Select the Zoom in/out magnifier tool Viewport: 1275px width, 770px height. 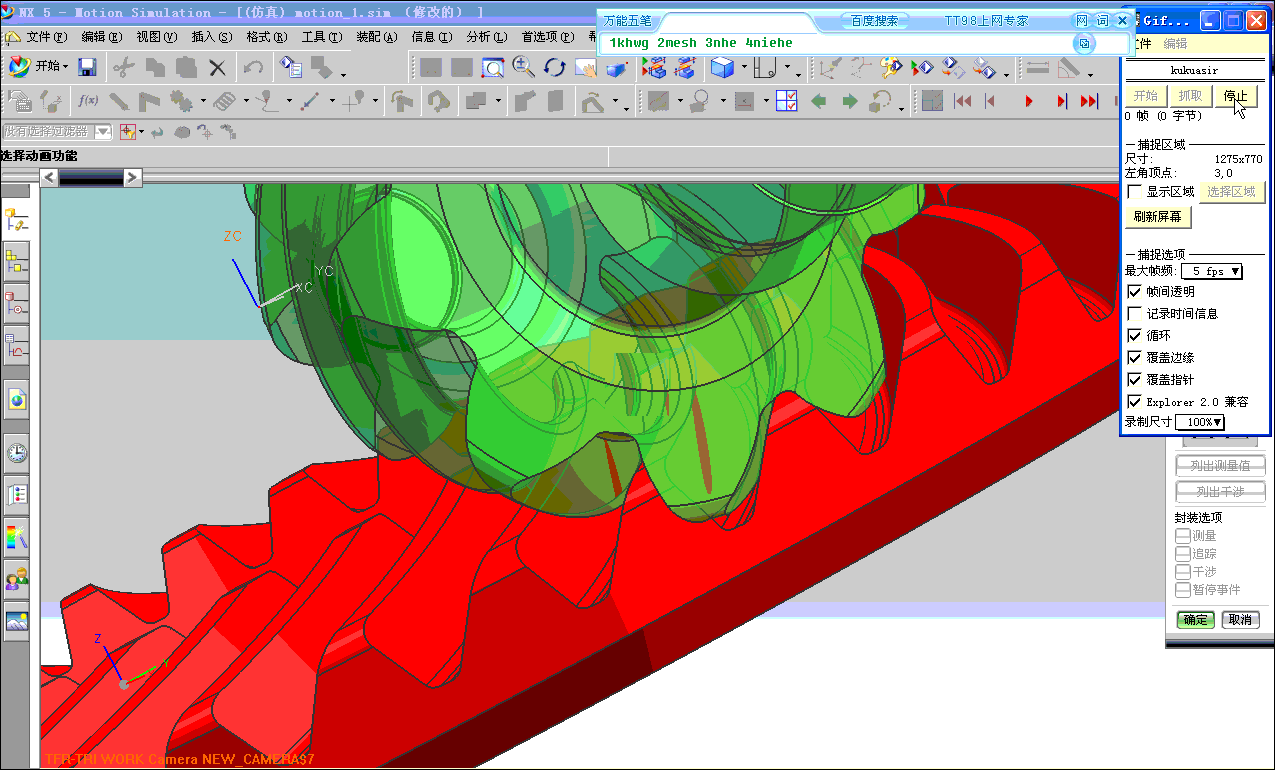coord(523,67)
